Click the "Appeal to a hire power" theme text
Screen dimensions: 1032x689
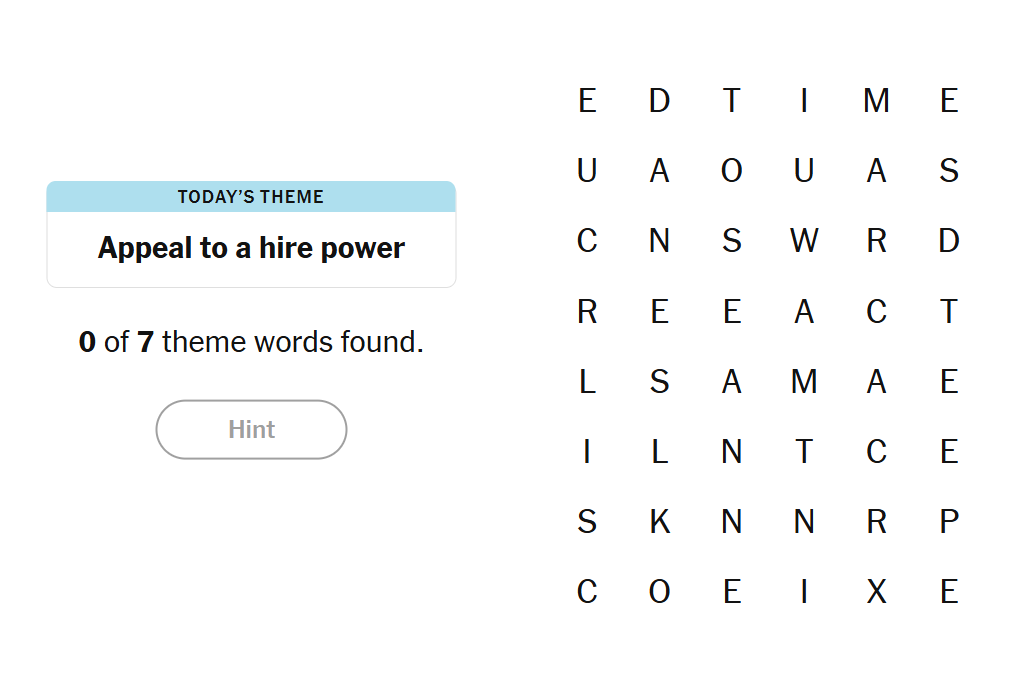251,248
